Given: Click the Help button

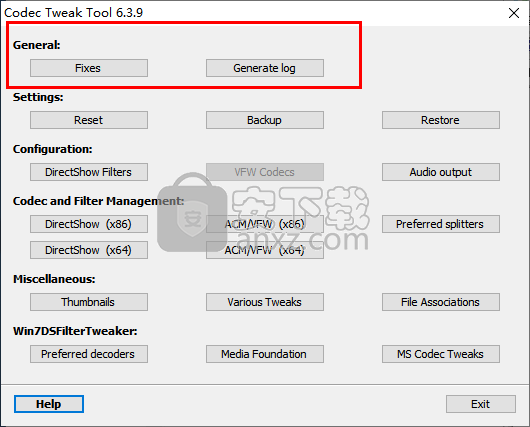Looking at the screenshot, I should [49, 404].
